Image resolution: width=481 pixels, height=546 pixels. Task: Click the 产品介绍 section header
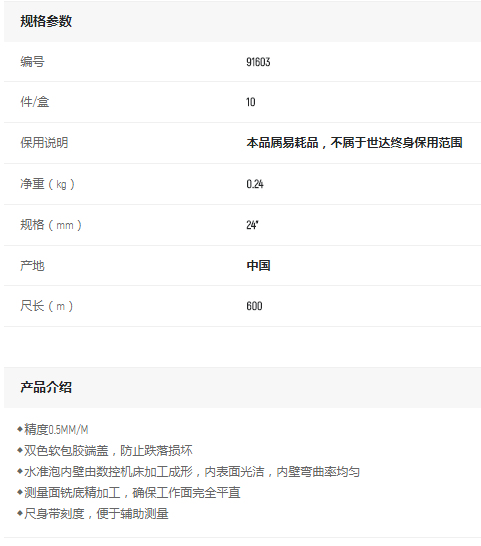coord(46,387)
